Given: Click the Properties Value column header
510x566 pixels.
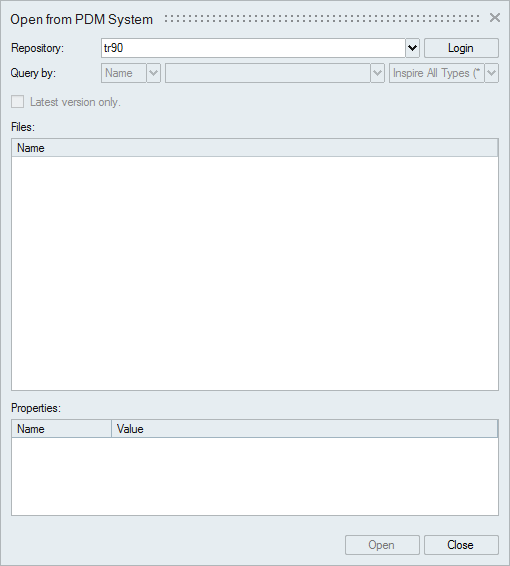Looking at the screenshot, I should point(305,429).
